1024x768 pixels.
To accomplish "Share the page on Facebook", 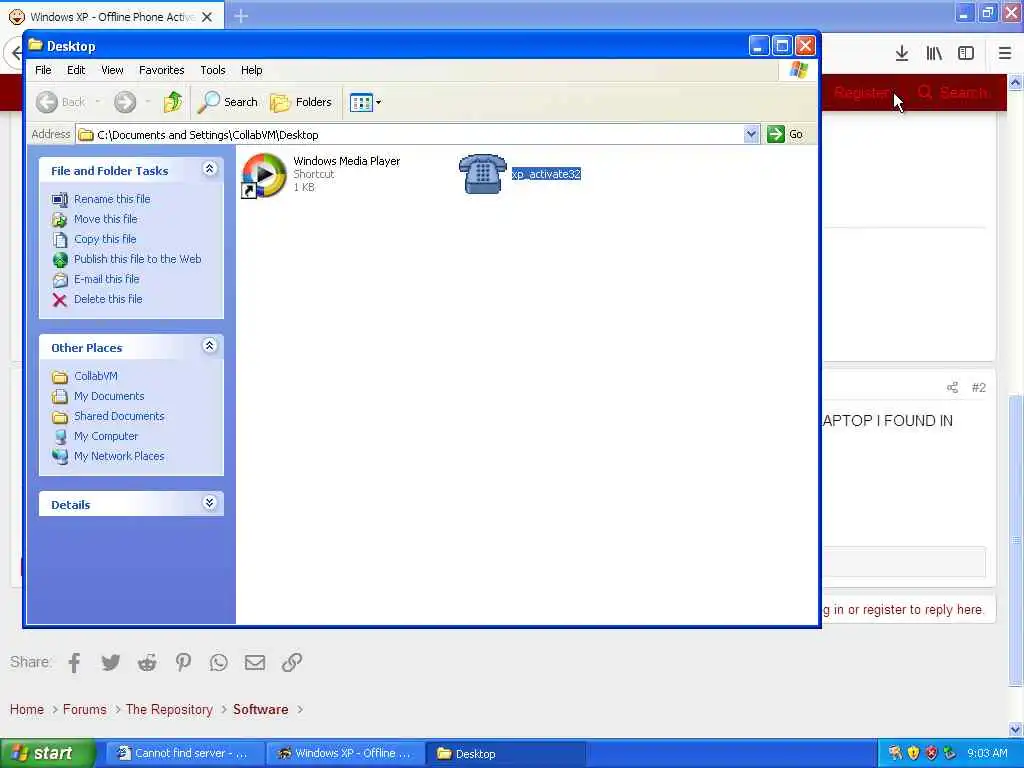I will pos(74,662).
